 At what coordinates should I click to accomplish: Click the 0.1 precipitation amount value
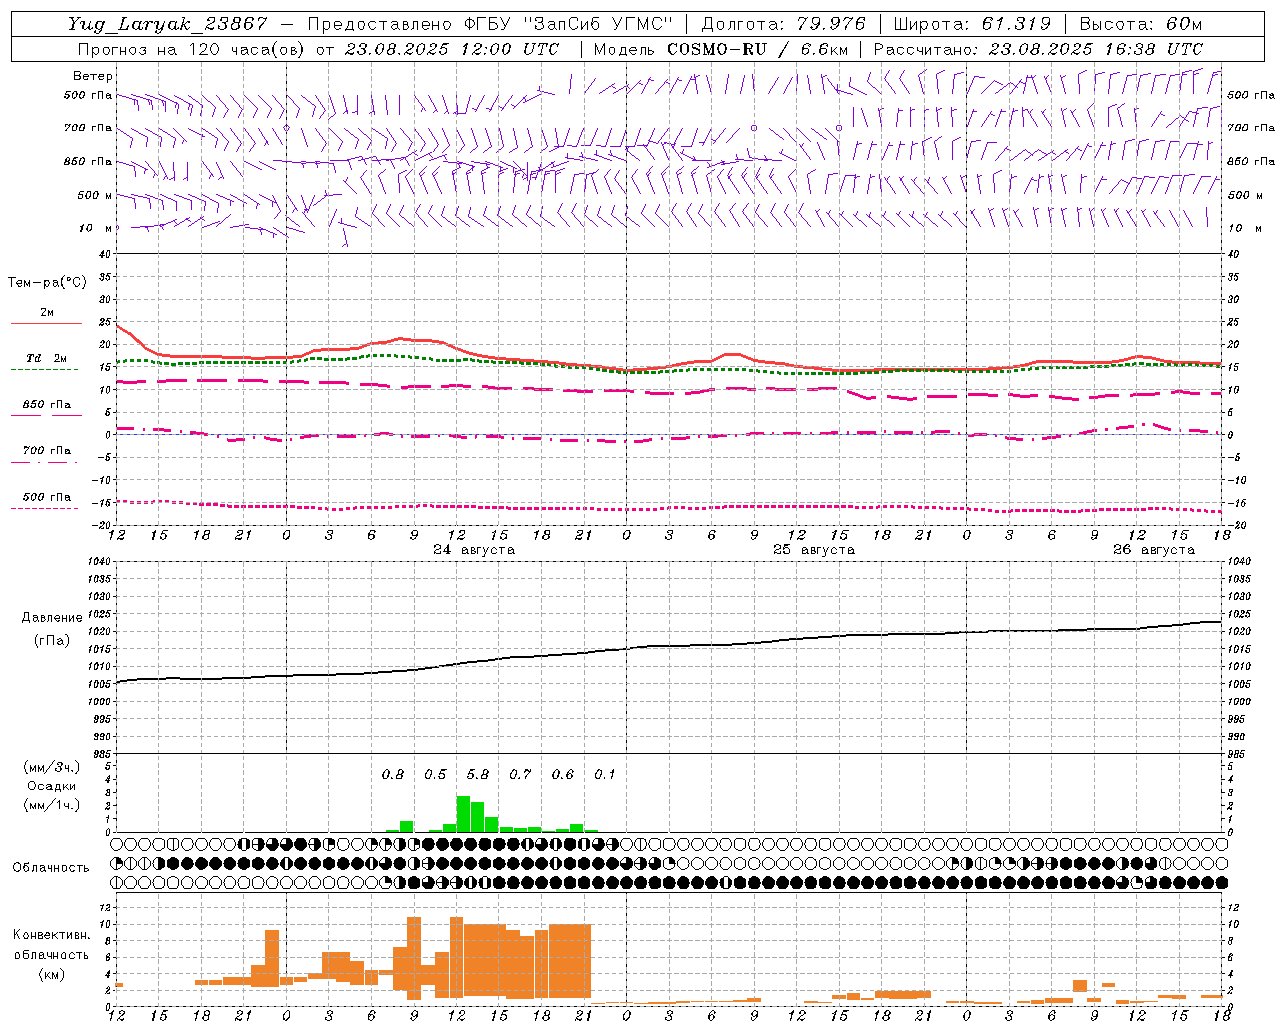point(605,774)
